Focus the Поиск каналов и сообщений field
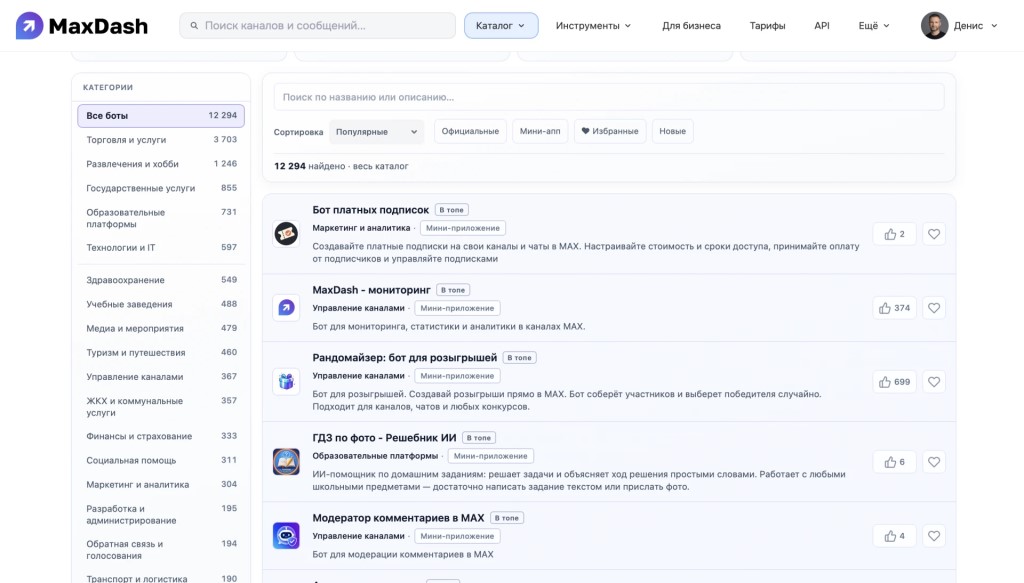The height and width of the screenshot is (583, 1024). (x=317, y=25)
